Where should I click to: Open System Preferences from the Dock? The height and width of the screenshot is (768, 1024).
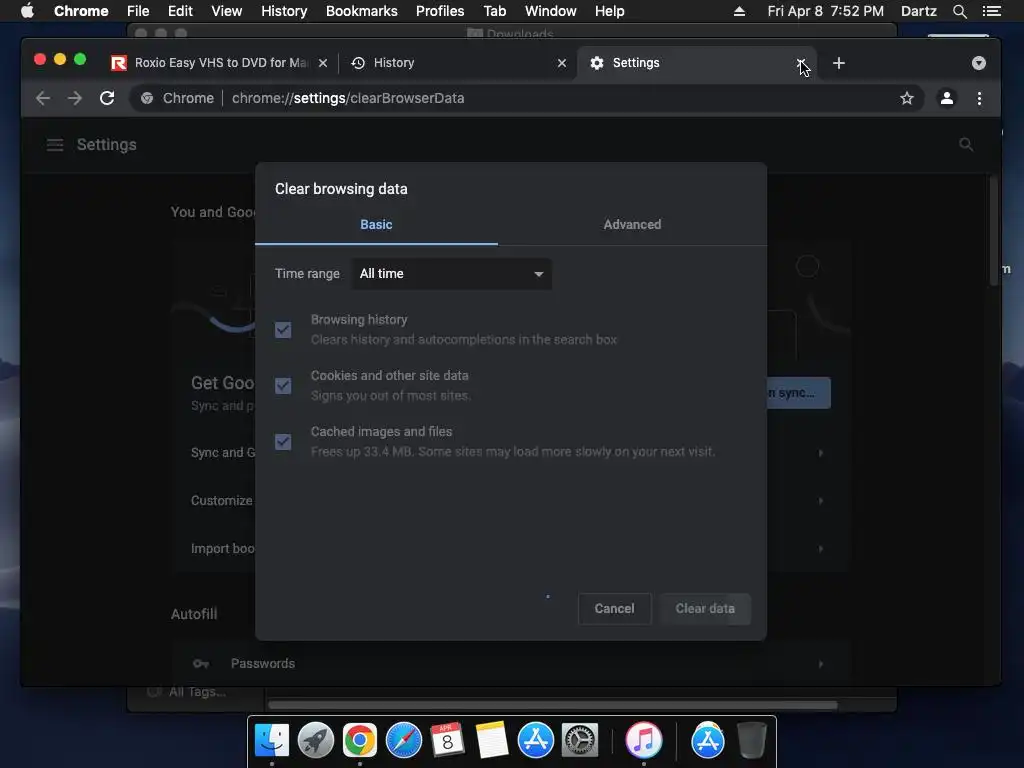[x=579, y=740]
